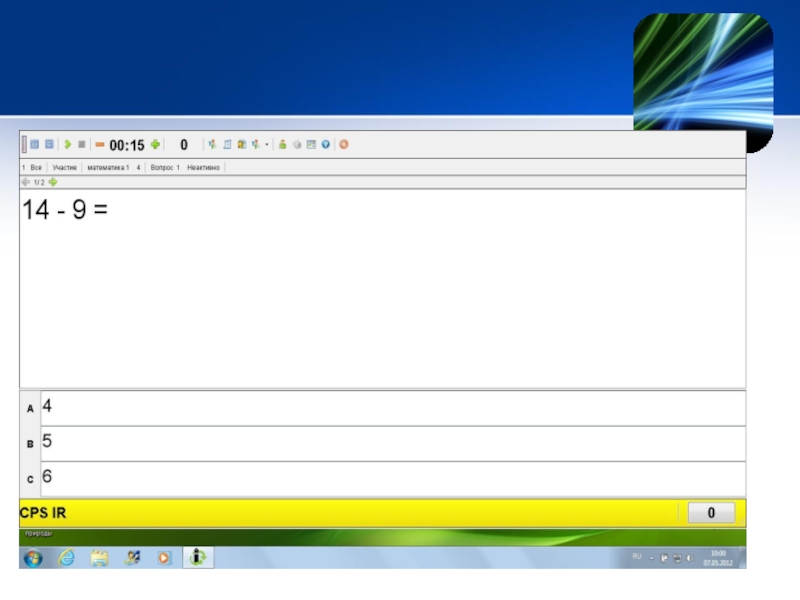Click the fourth taskbar application icon
This screenshot has width=800, height=600.
pyautogui.click(x=132, y=558)
